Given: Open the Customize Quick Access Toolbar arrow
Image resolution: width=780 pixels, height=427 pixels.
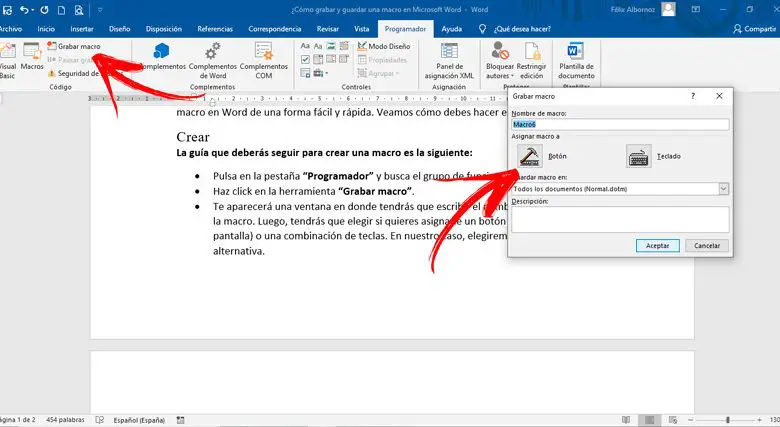Looking at the screenshot, I should click(x=100, y=9).
